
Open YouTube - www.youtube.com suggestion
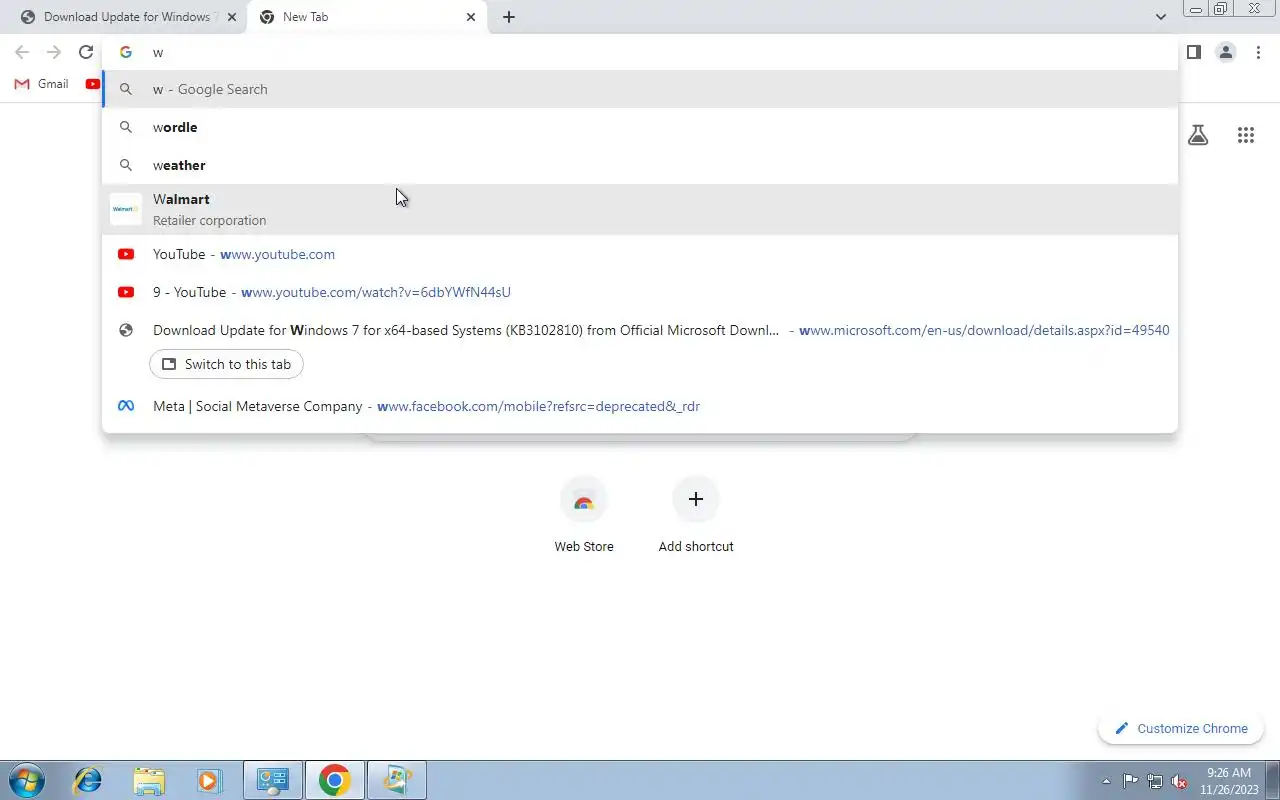pyautogui.click(x=640, y=254)
